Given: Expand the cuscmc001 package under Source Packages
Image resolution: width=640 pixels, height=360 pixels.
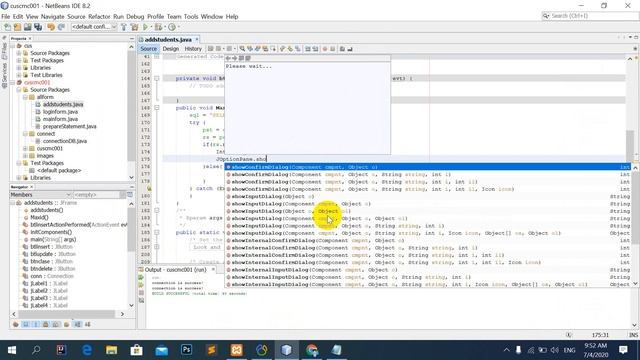Looking at the screenshot, I should [x=25, y=149].
